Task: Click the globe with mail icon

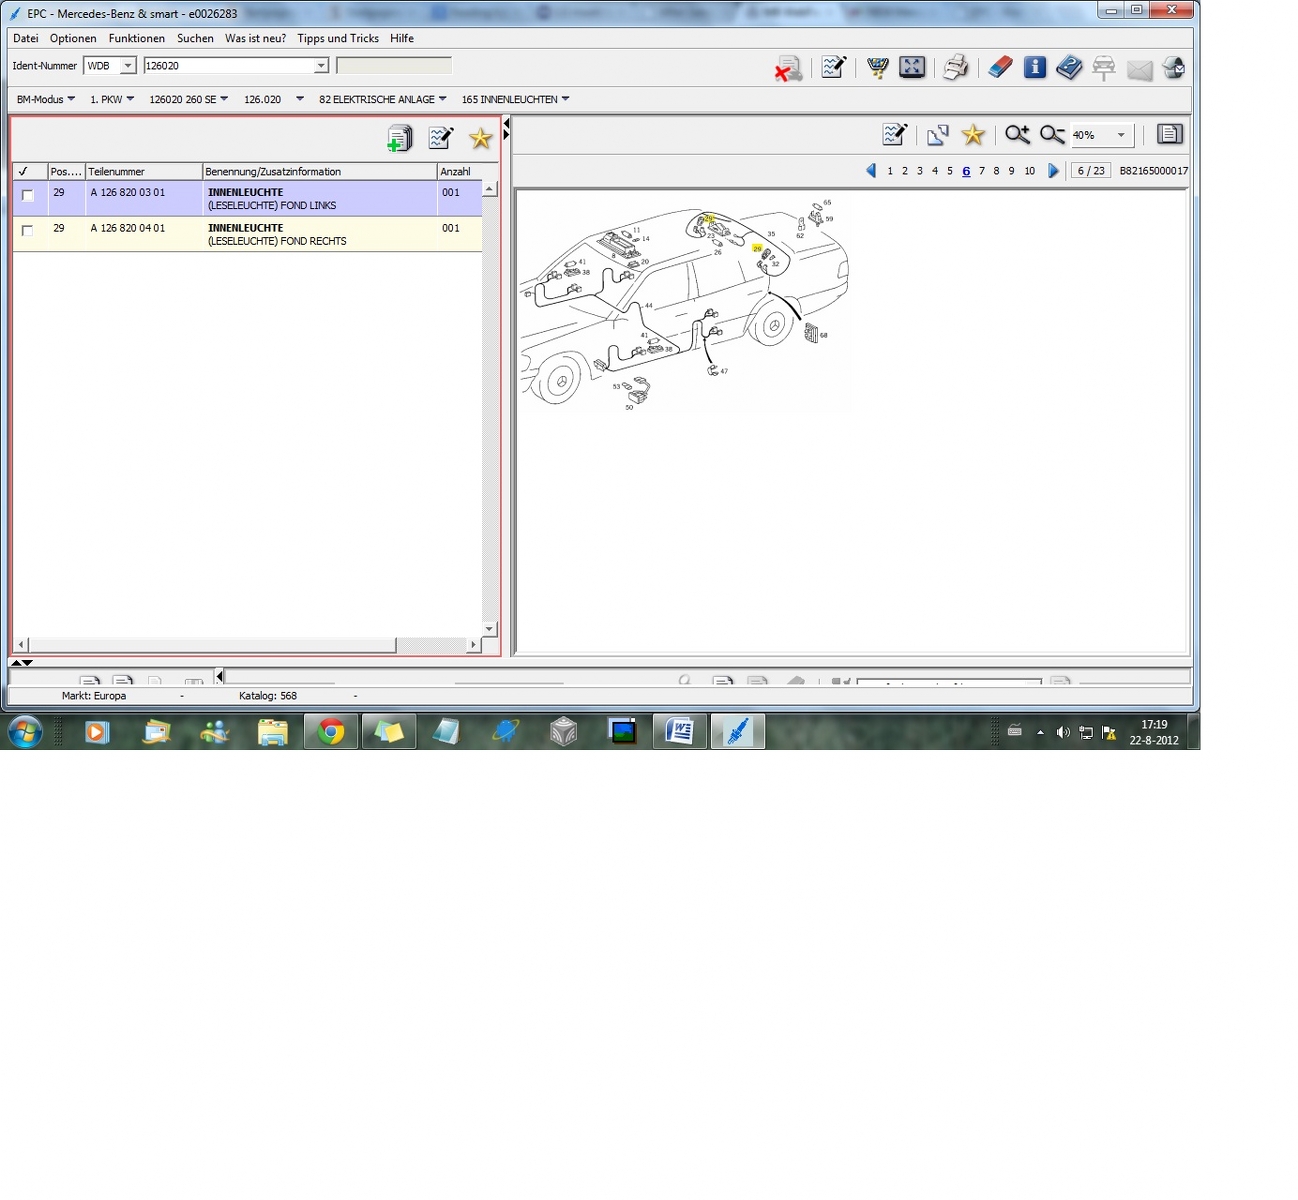Action: [1174, 68]
